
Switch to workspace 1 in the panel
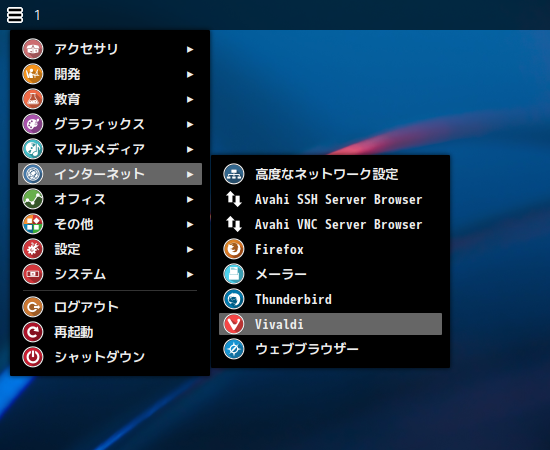click(38, 15)
